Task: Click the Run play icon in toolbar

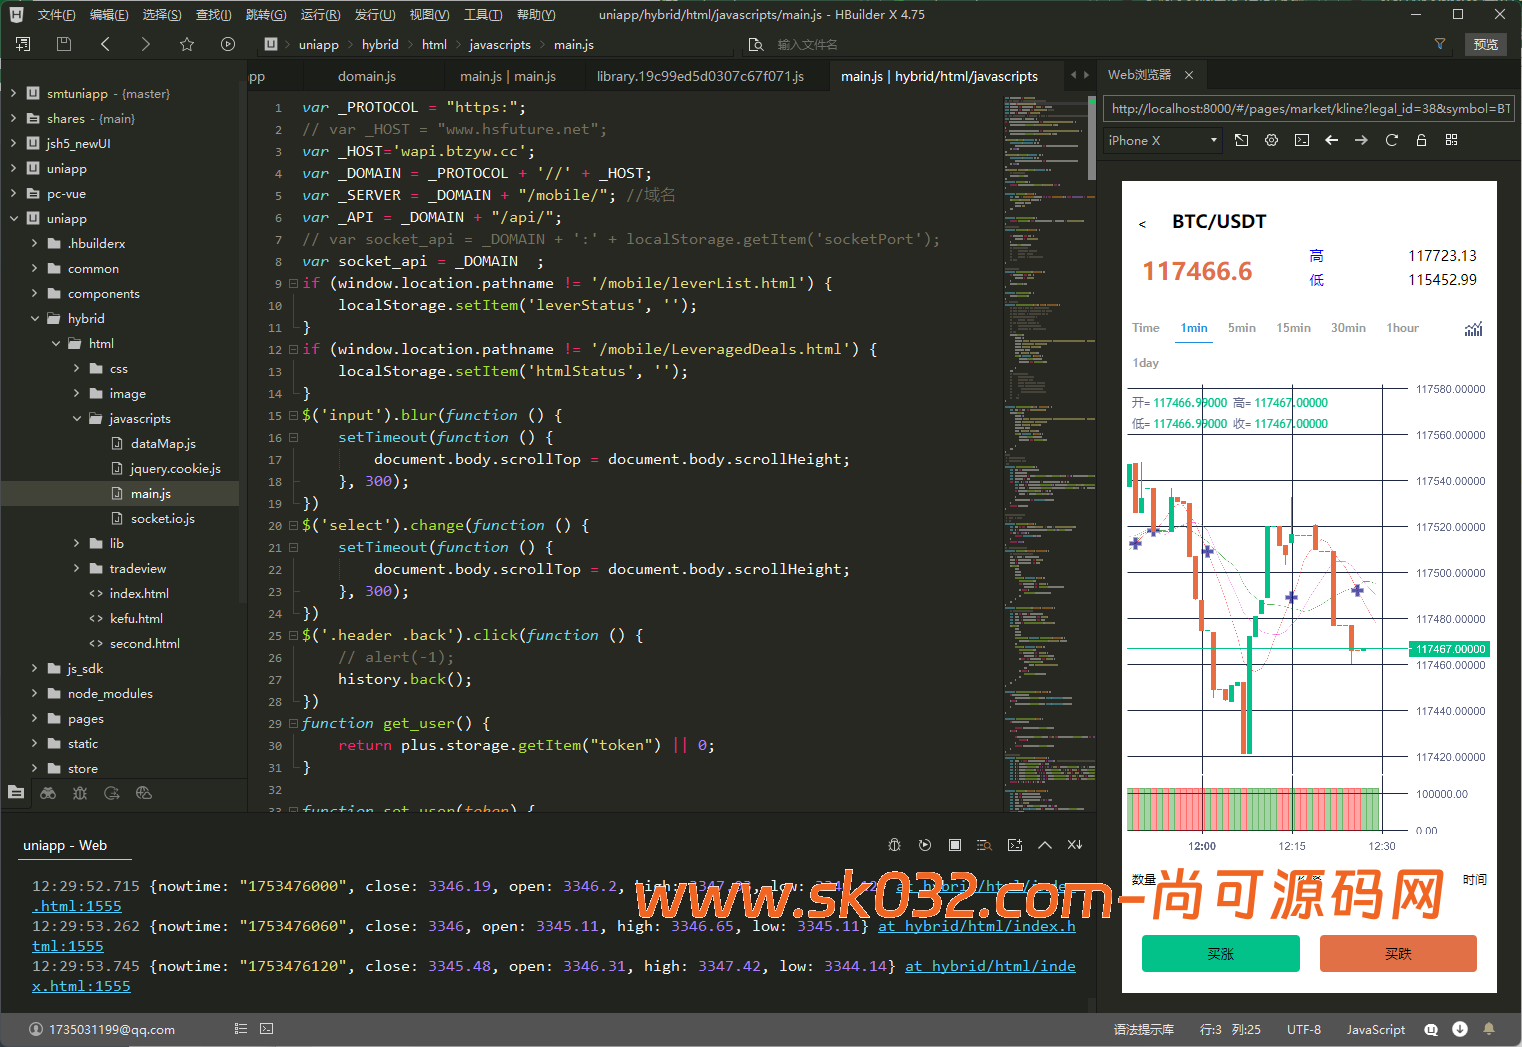Action: (228, 44)
